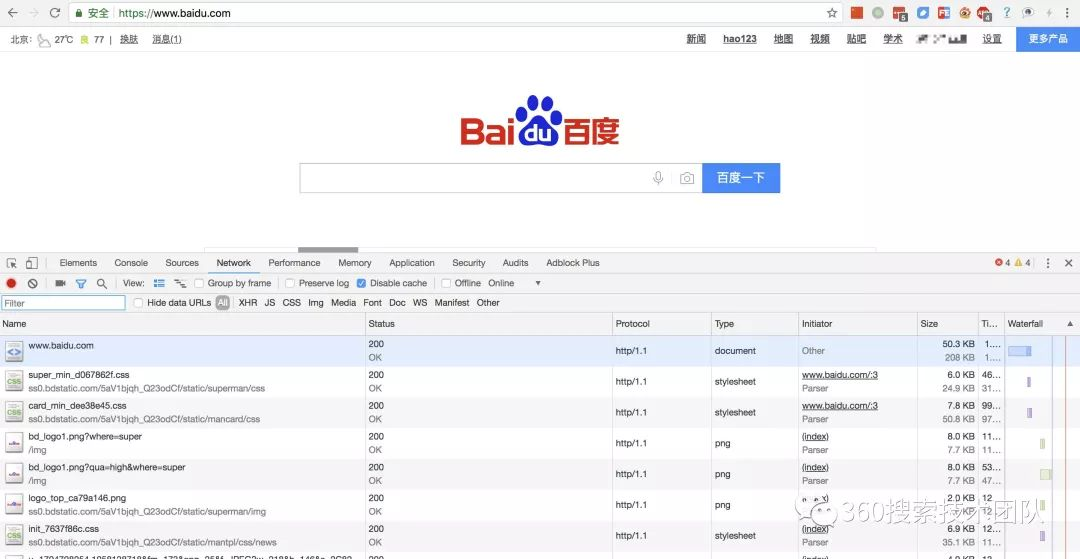Click the 百度一下 search button

[x=741, y=178]
